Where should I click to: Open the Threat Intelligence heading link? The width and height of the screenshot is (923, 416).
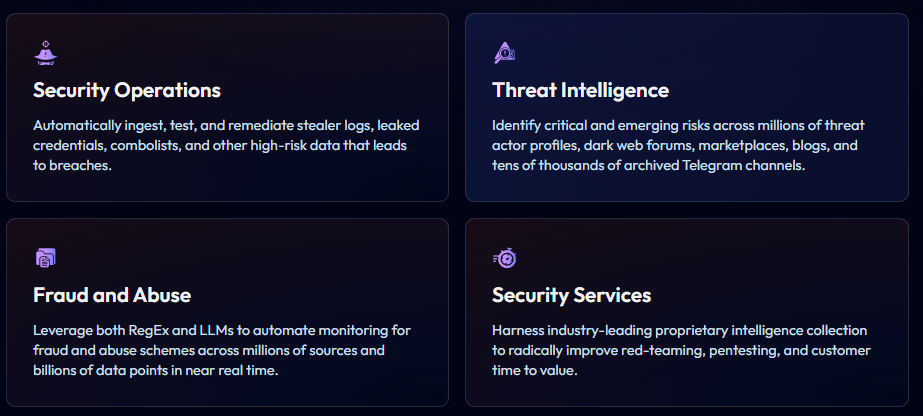coord(580,90)
